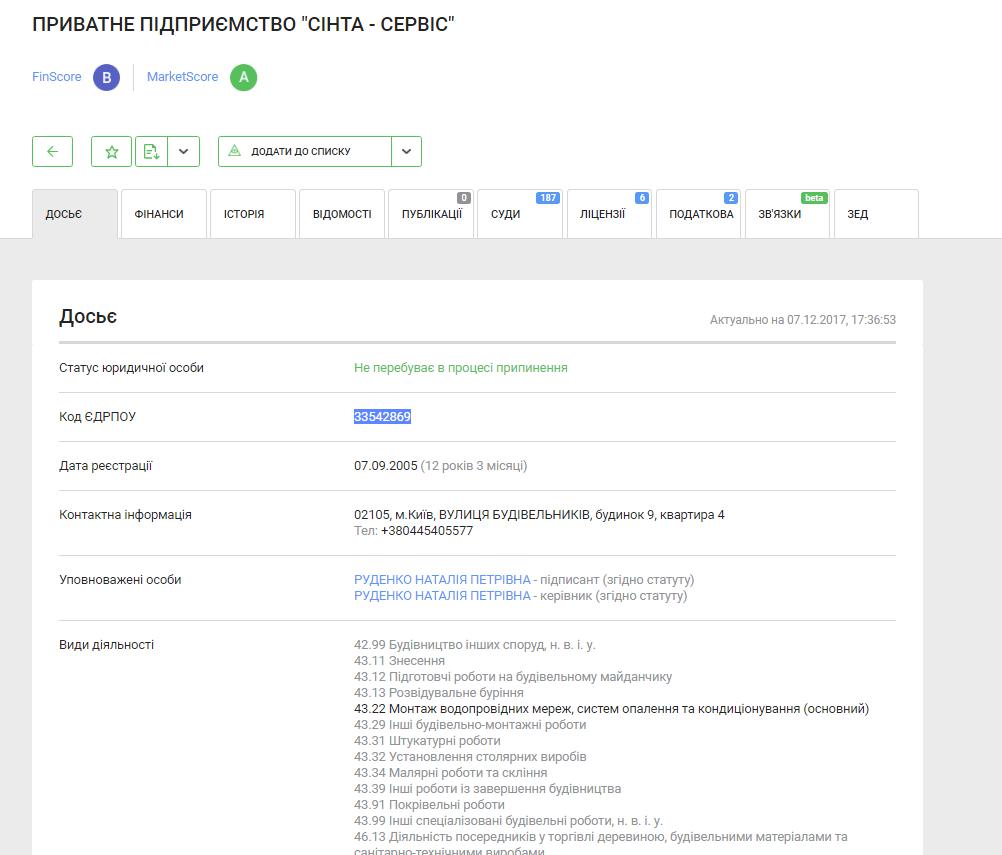Click the back arrow button
Screen dimensions: 1002x855
pos(52,151)
